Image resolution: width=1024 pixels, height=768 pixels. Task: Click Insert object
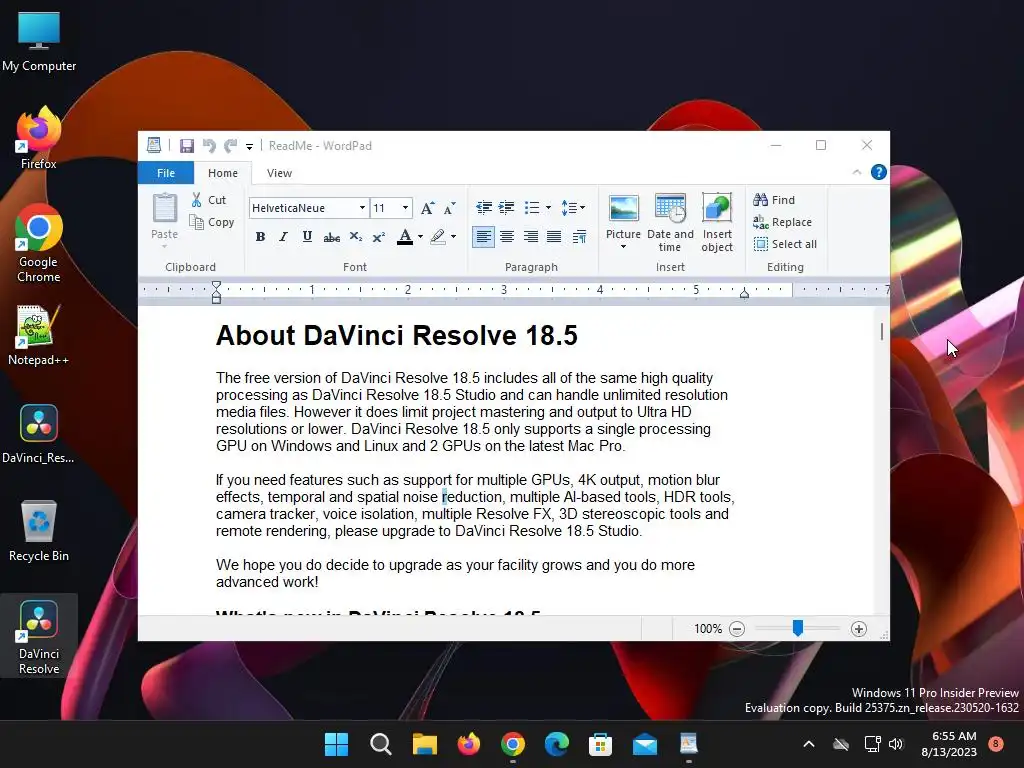tap(717, 223)
